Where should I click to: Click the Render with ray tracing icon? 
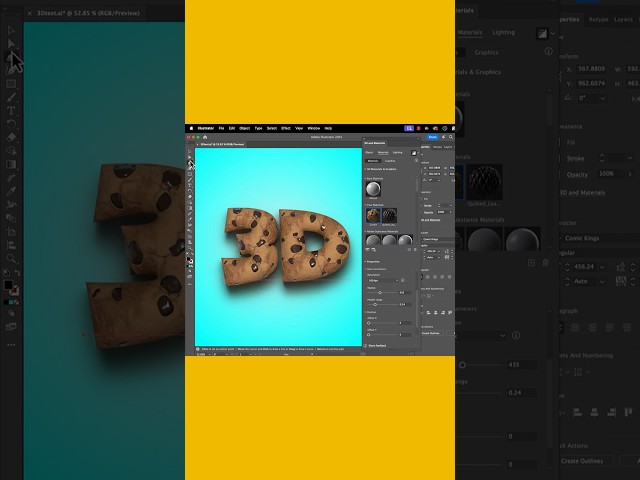[413, 153]
